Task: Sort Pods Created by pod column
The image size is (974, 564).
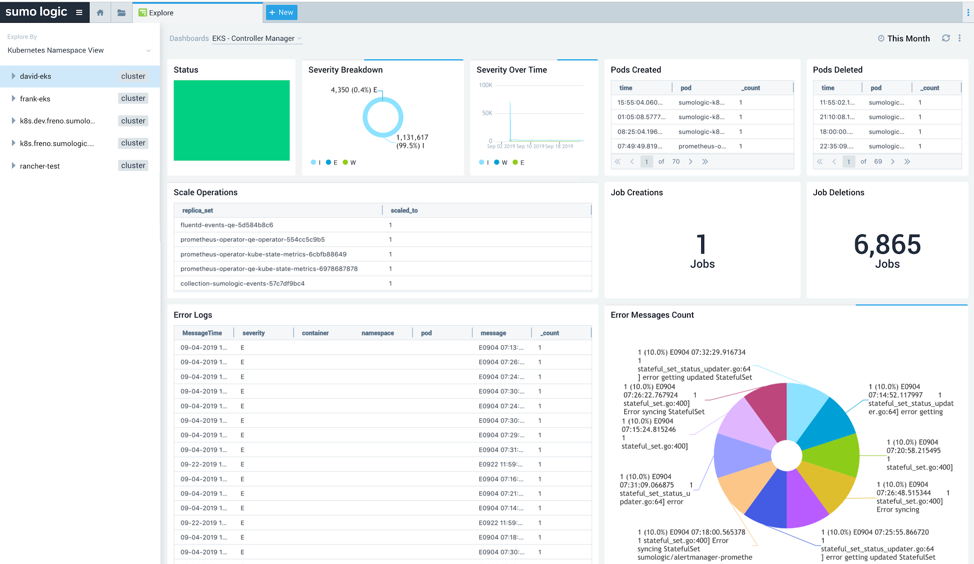Action: click(x=686, y=88)
